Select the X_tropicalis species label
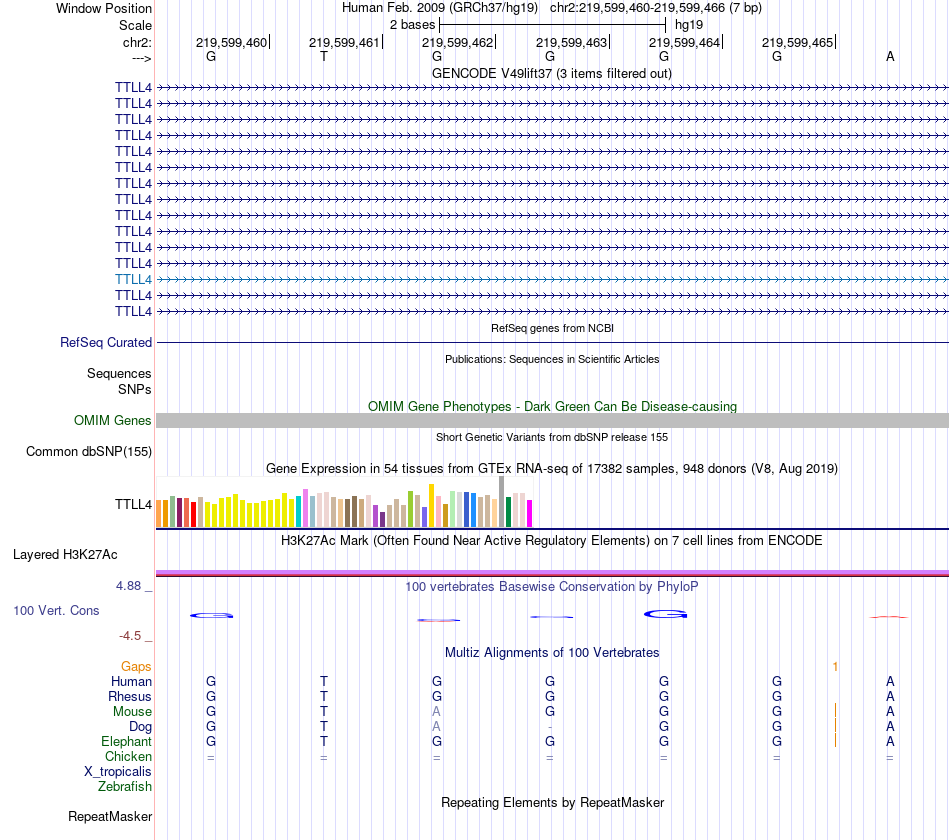Image resolution: width=950 pixels, height=840 pixels. 118,772
